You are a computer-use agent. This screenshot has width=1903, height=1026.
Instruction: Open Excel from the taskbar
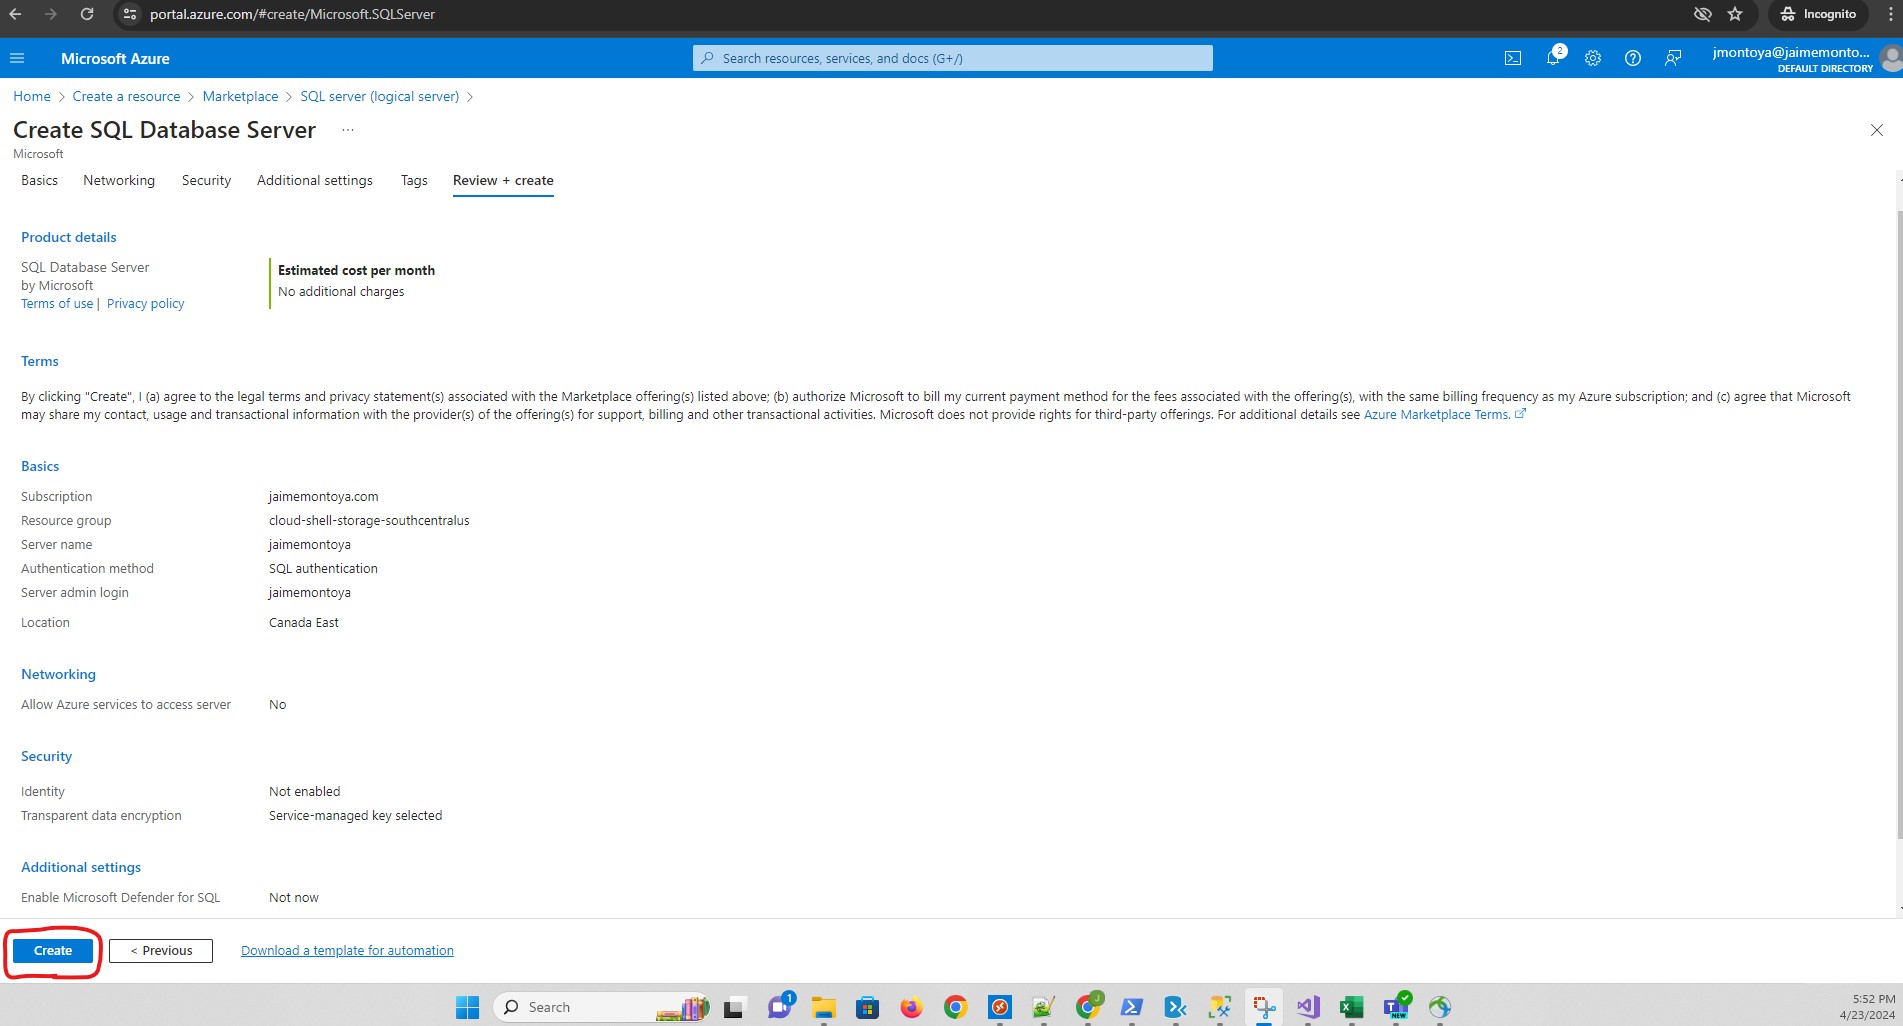1351,1007
